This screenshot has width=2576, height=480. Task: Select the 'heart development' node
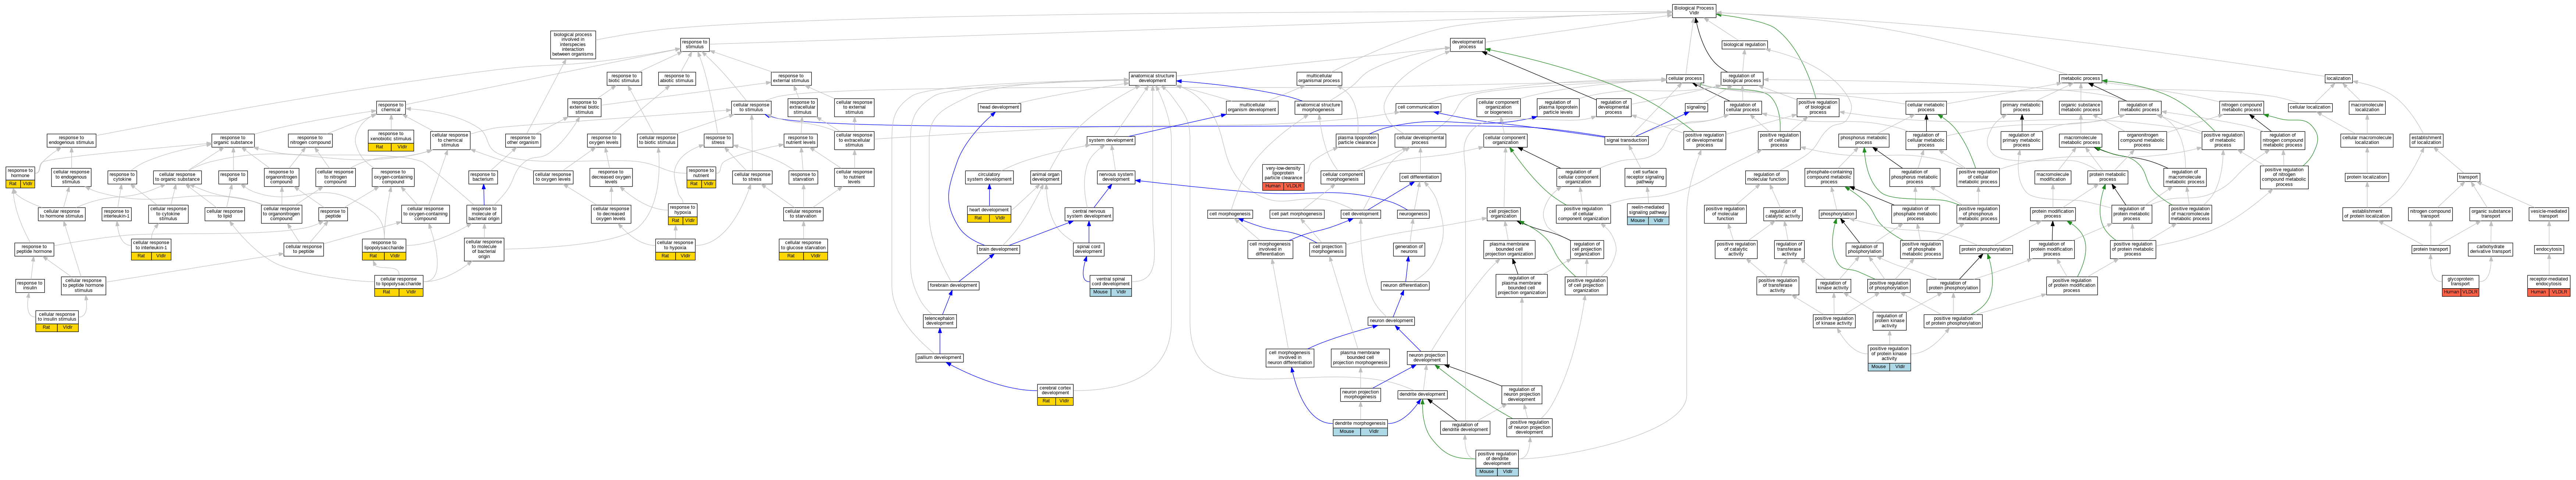[989, 214]
